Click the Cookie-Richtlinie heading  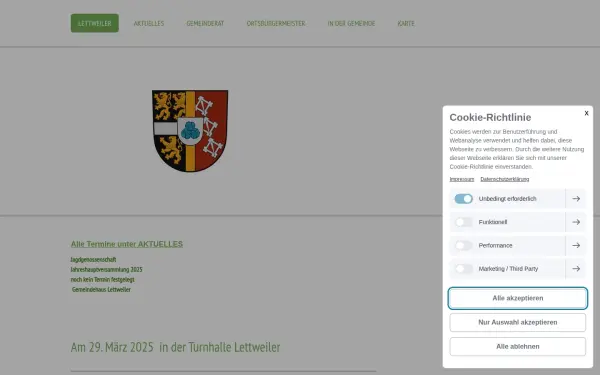(x=490, y=117)
